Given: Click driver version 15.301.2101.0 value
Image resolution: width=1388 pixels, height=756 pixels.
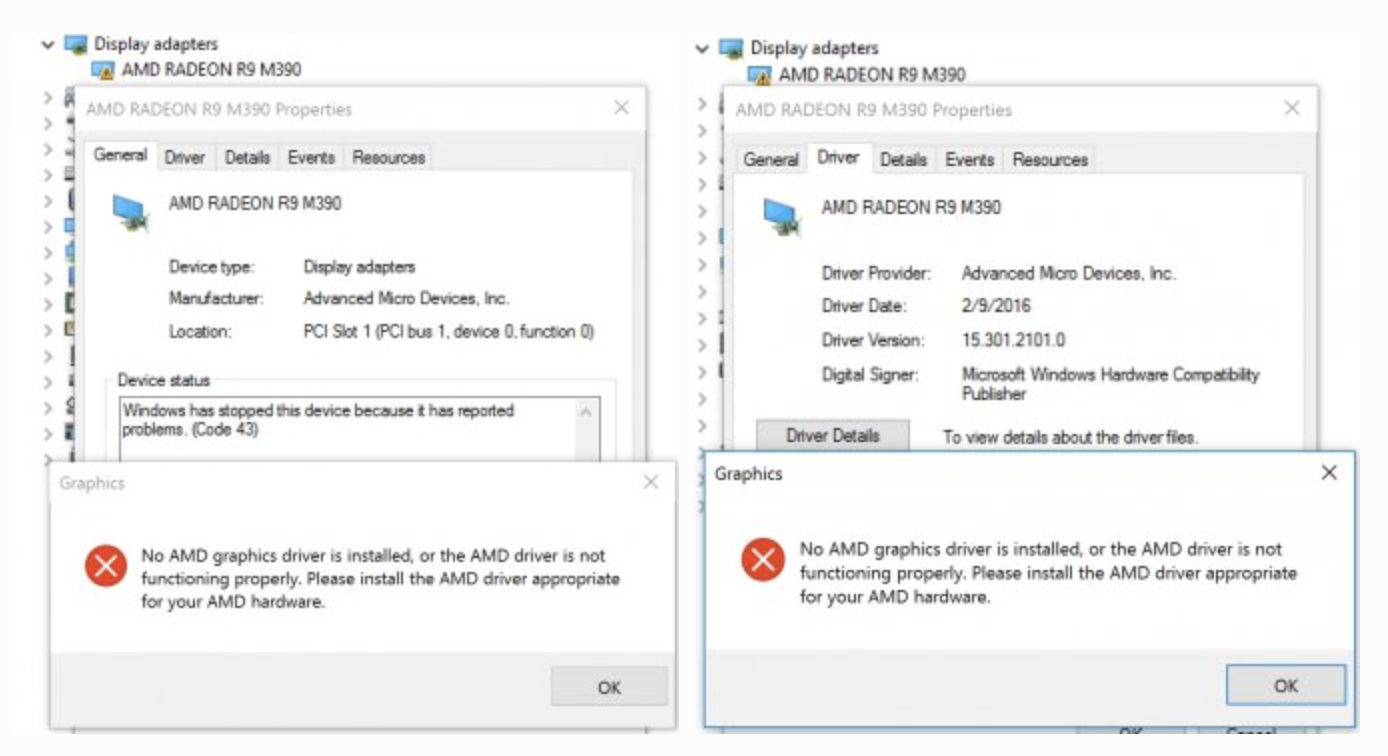Looking at the screenshot, I should coord(1013,340).
